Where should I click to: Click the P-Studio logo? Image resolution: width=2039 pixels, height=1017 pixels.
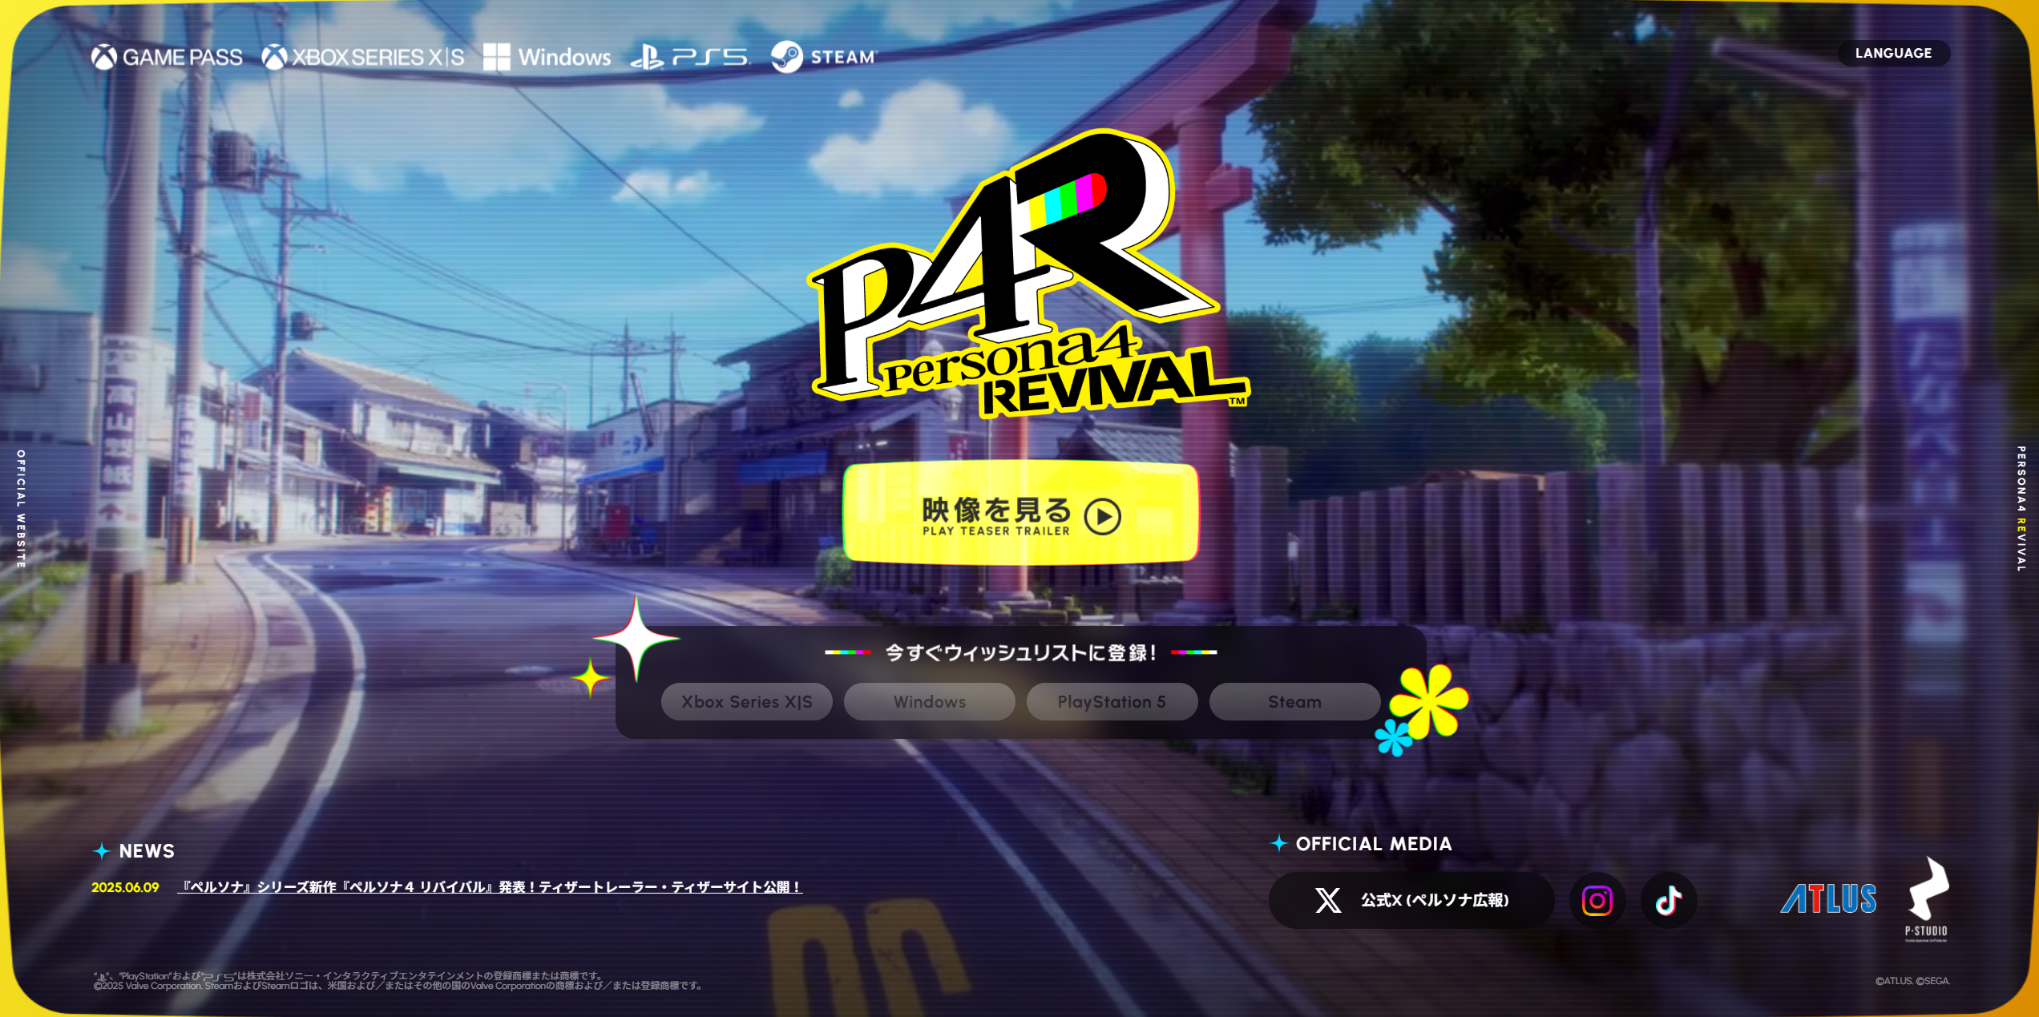1927,899
